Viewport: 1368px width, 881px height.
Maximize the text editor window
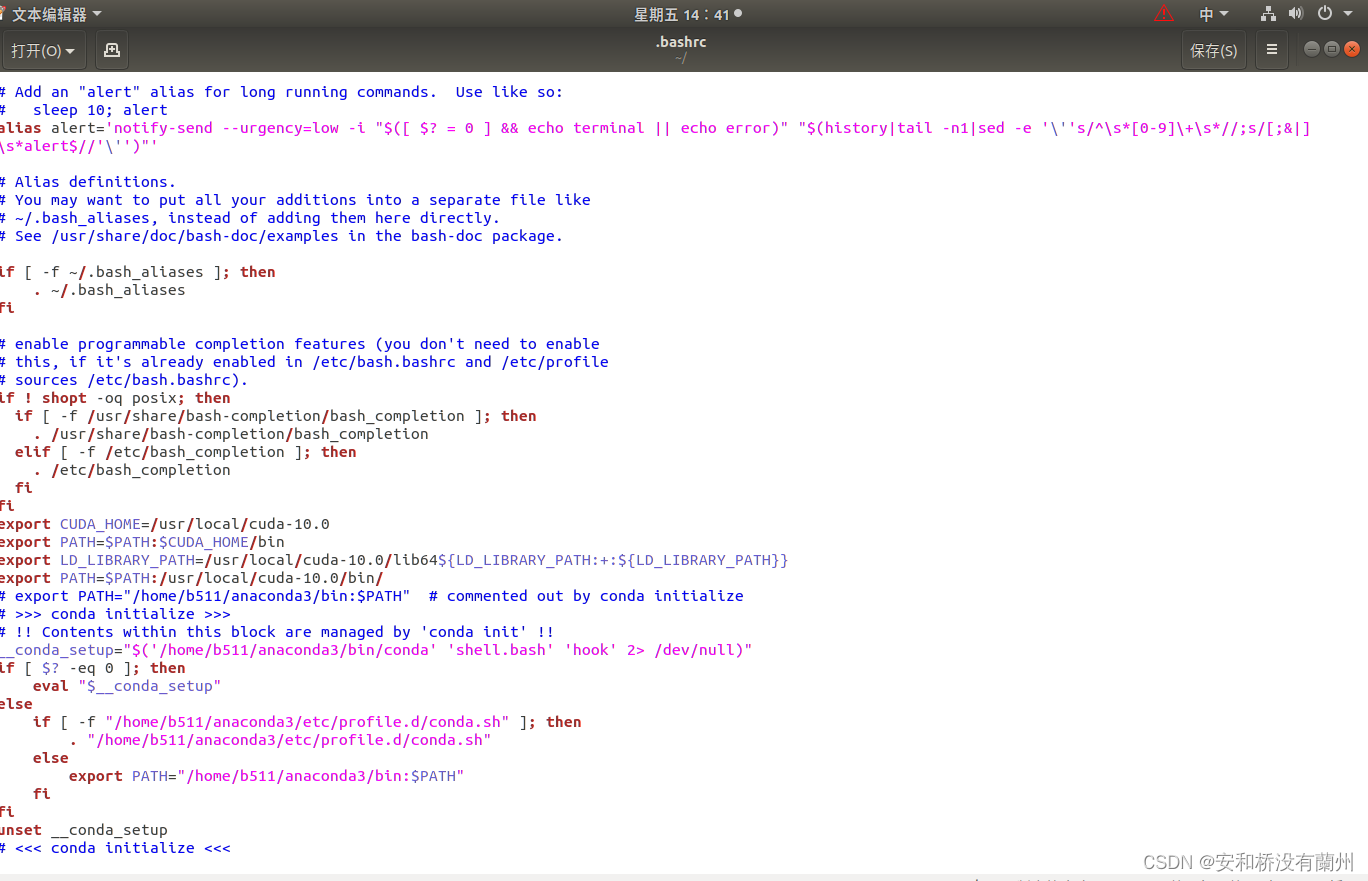tap(1332, 49)
